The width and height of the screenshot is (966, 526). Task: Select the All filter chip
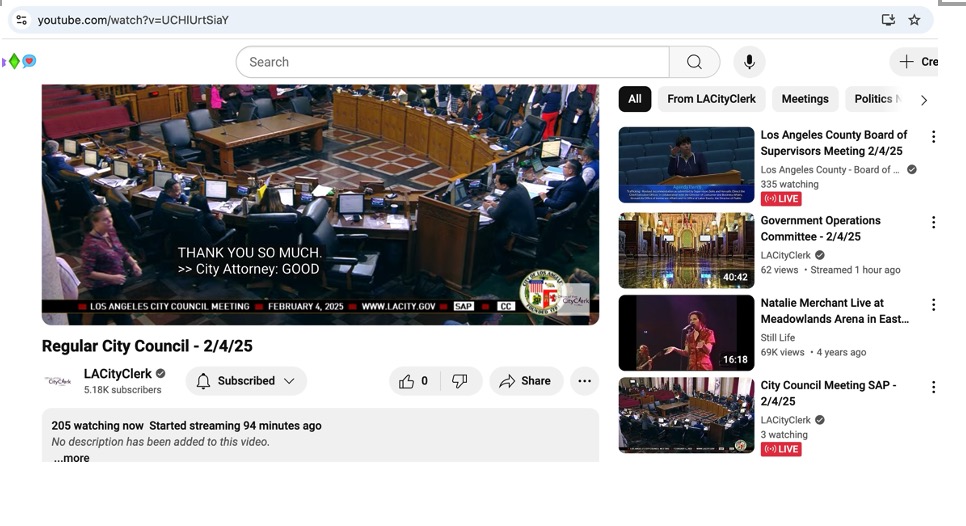(635, 99)
